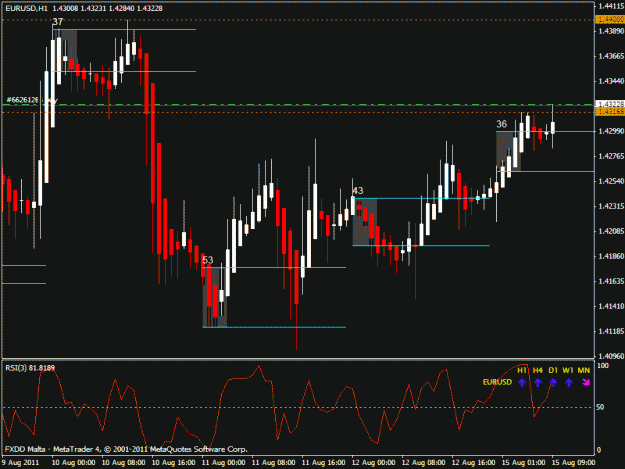Click RSI scale value 100
The height and width of the screenshot is (469, 625).
click(x=603, y=365)
